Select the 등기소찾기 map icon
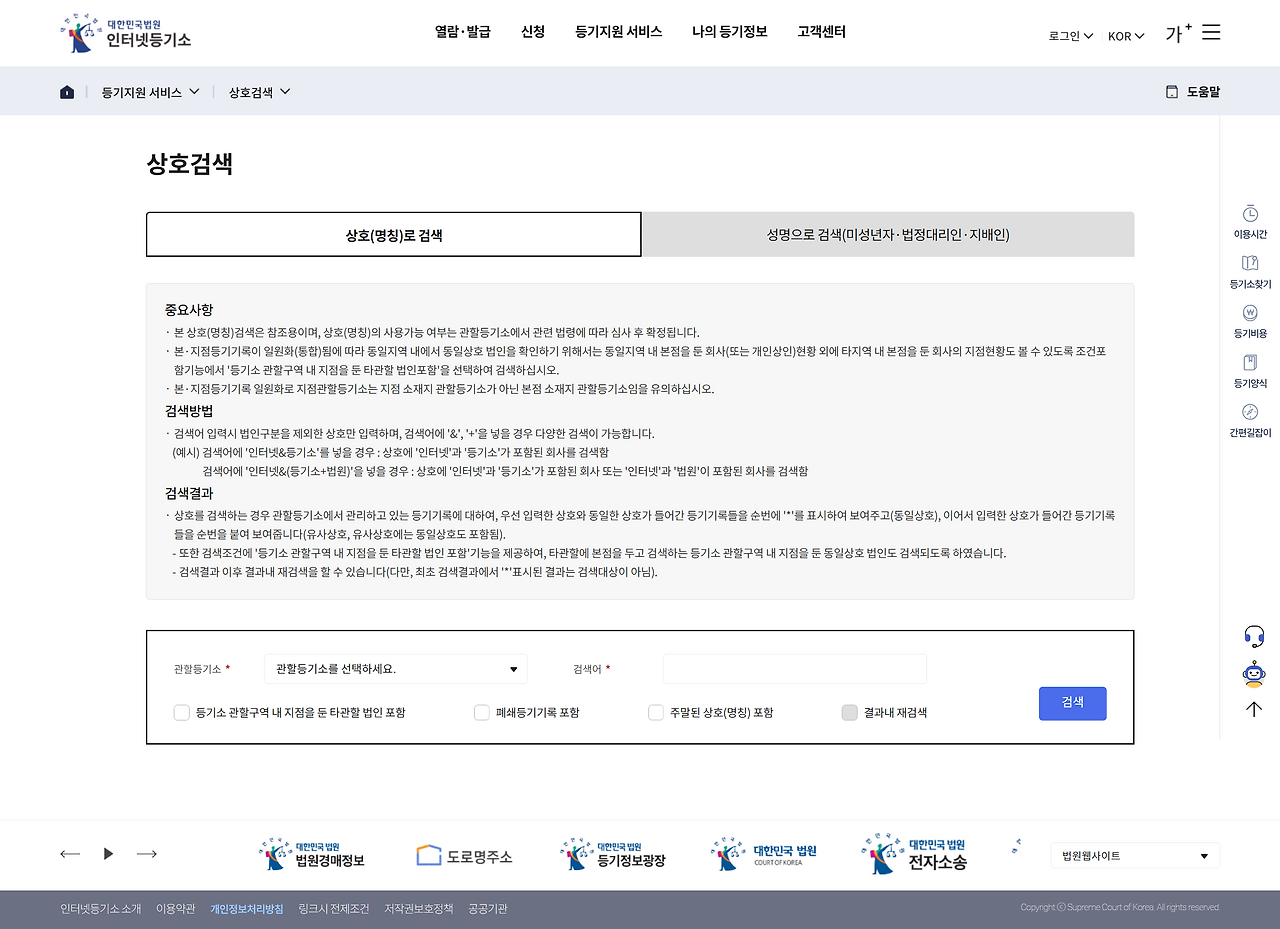Viewport: 1280px width, 929px height. pyautogui.click(x=1251, y=268)
